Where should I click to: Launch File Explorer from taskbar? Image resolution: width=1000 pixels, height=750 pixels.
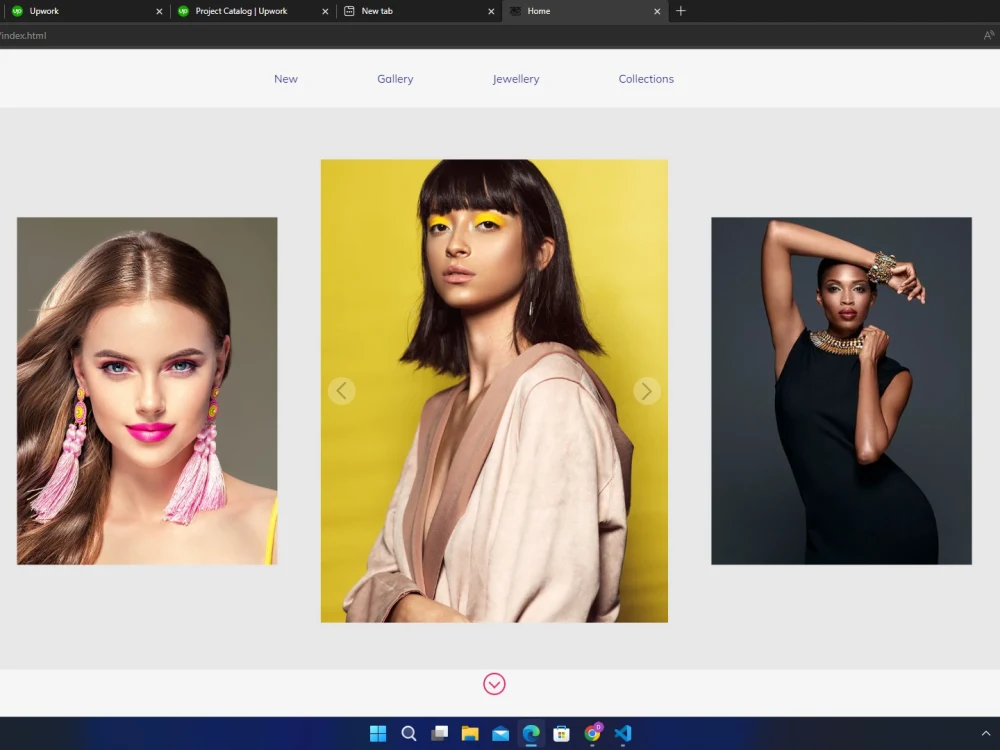[x=470, y=733]
